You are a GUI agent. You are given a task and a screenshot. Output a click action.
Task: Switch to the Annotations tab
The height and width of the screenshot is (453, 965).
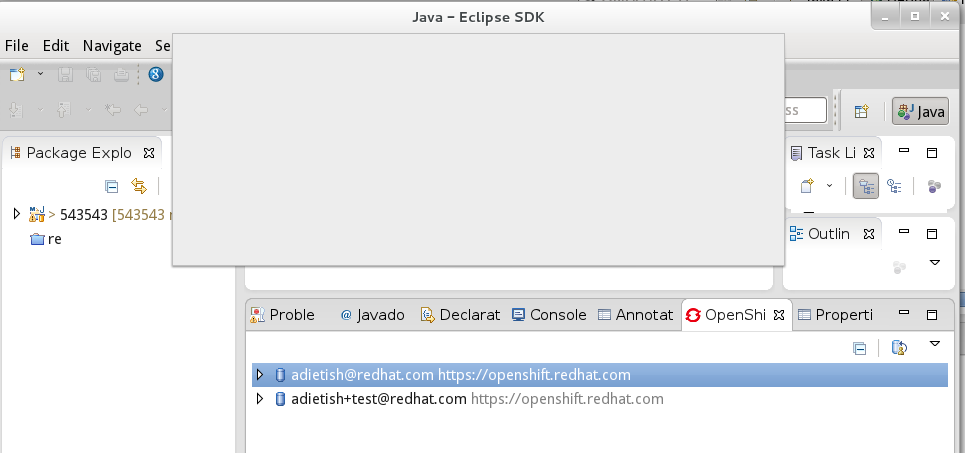click(x=636, y=315)
